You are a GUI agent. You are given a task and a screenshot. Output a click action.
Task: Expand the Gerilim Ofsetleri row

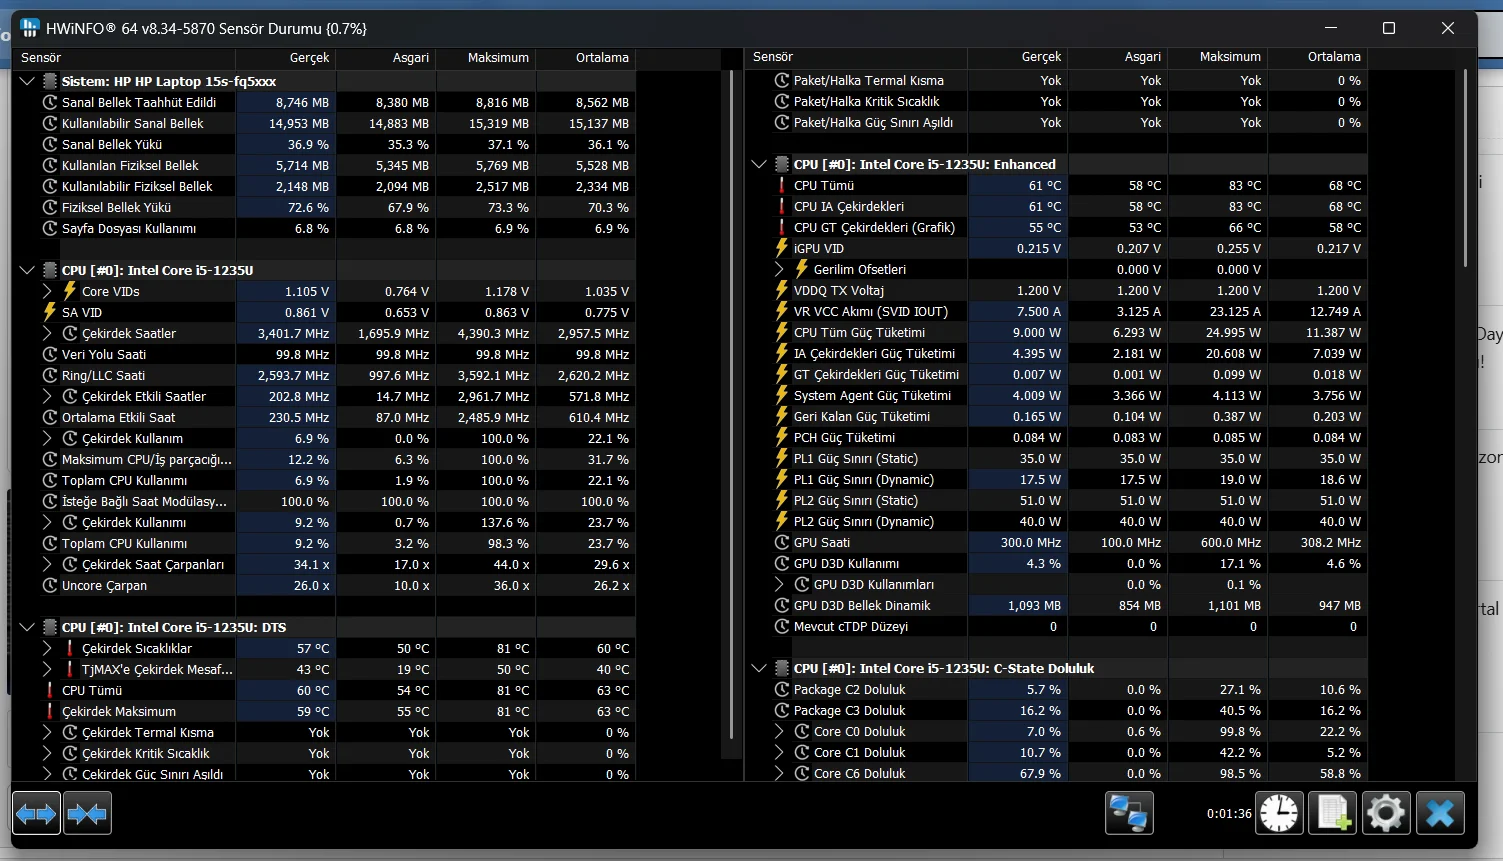pos(779,269)
